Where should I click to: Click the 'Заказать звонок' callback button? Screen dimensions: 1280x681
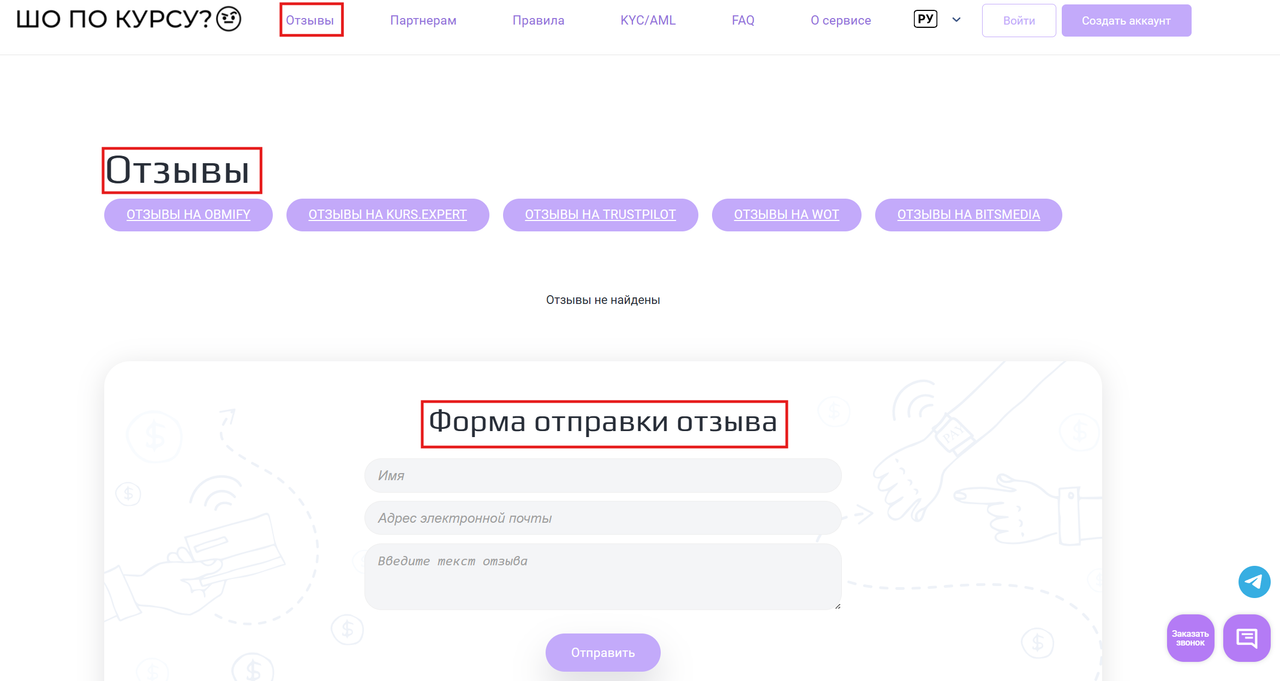tap(1190, 638)
